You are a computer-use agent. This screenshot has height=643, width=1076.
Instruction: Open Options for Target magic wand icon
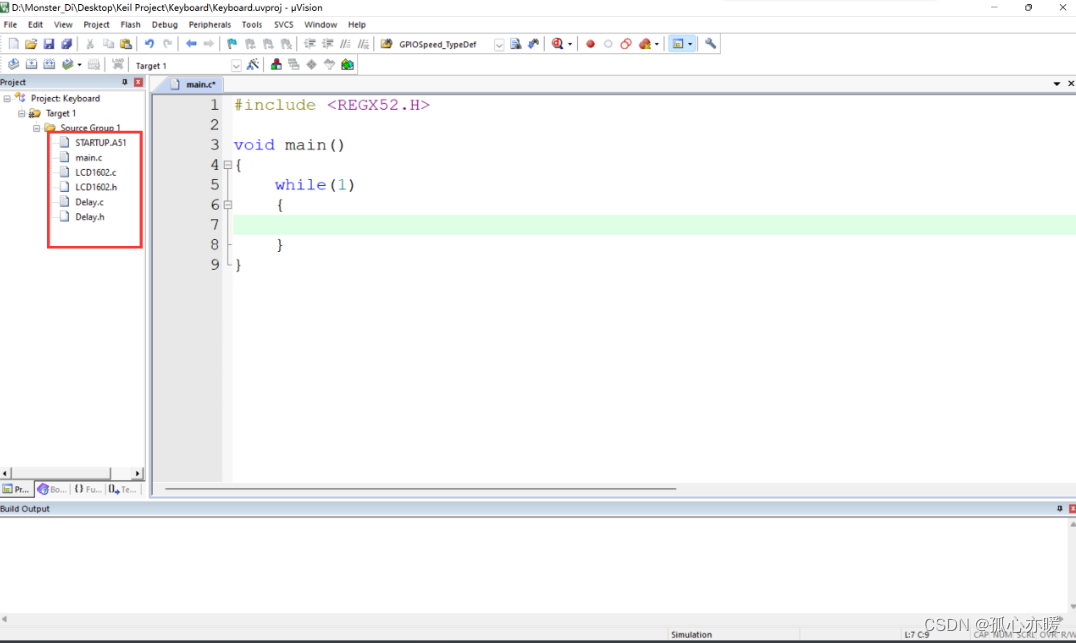(x=253, y=65)
